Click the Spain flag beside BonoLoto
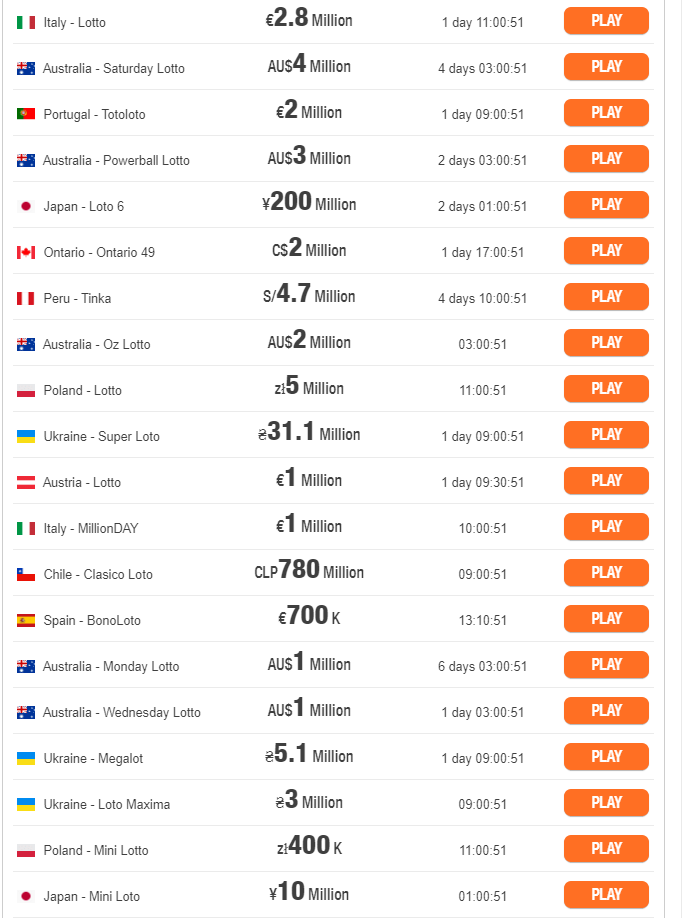The height and width of the screenshot is (918, 686). 26,621
